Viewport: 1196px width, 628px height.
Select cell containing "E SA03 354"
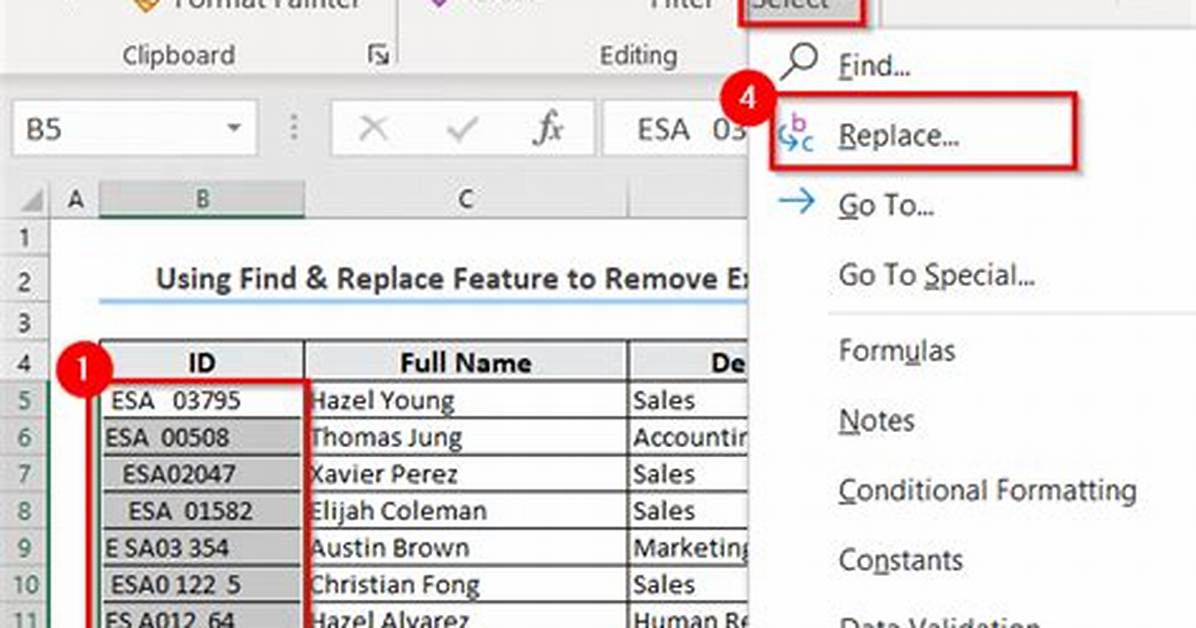coord(202,548)
